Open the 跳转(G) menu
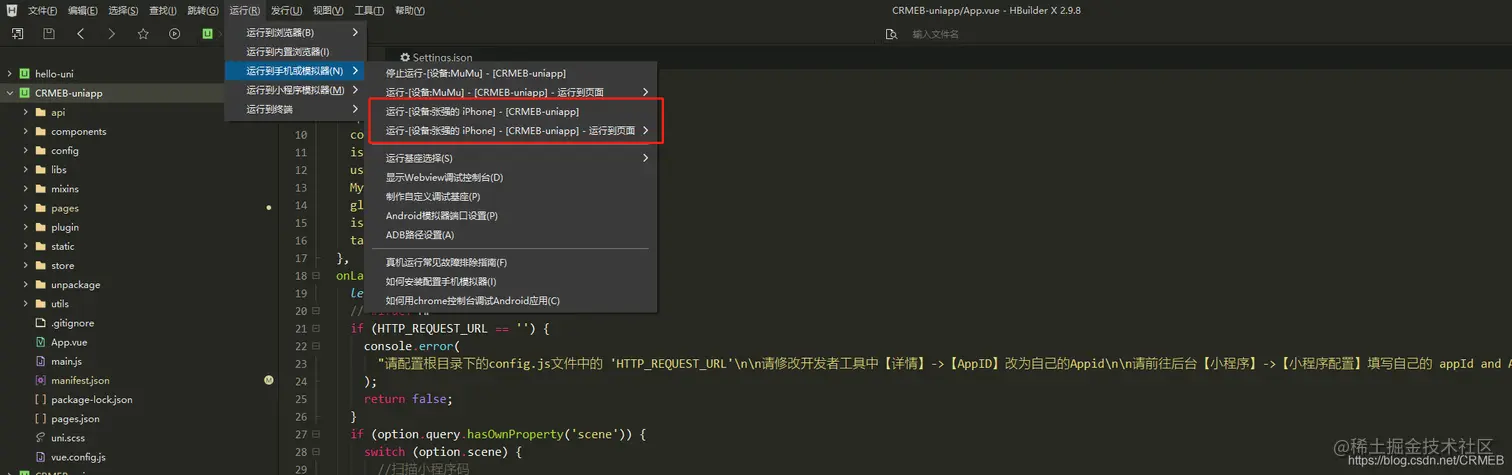This screenshot has width=1512, height=475. tap(202, 10)
